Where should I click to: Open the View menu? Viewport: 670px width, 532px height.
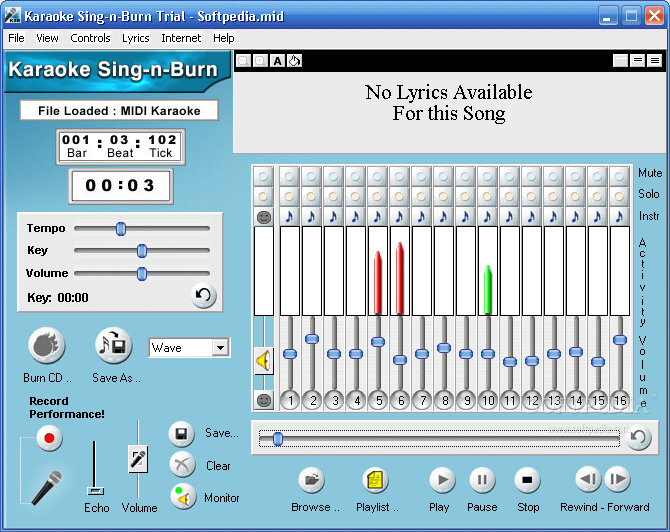click(47, 38)
